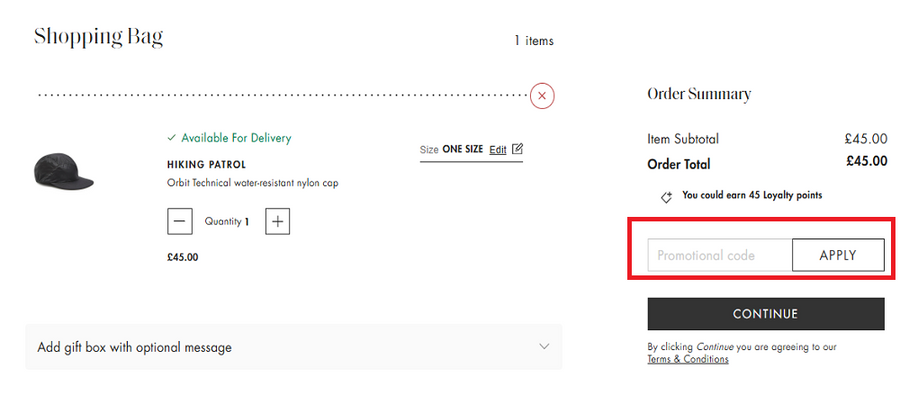The image size is (900, 405).
Task: Decrease quantity with the minus button
Action: point(180,221)
